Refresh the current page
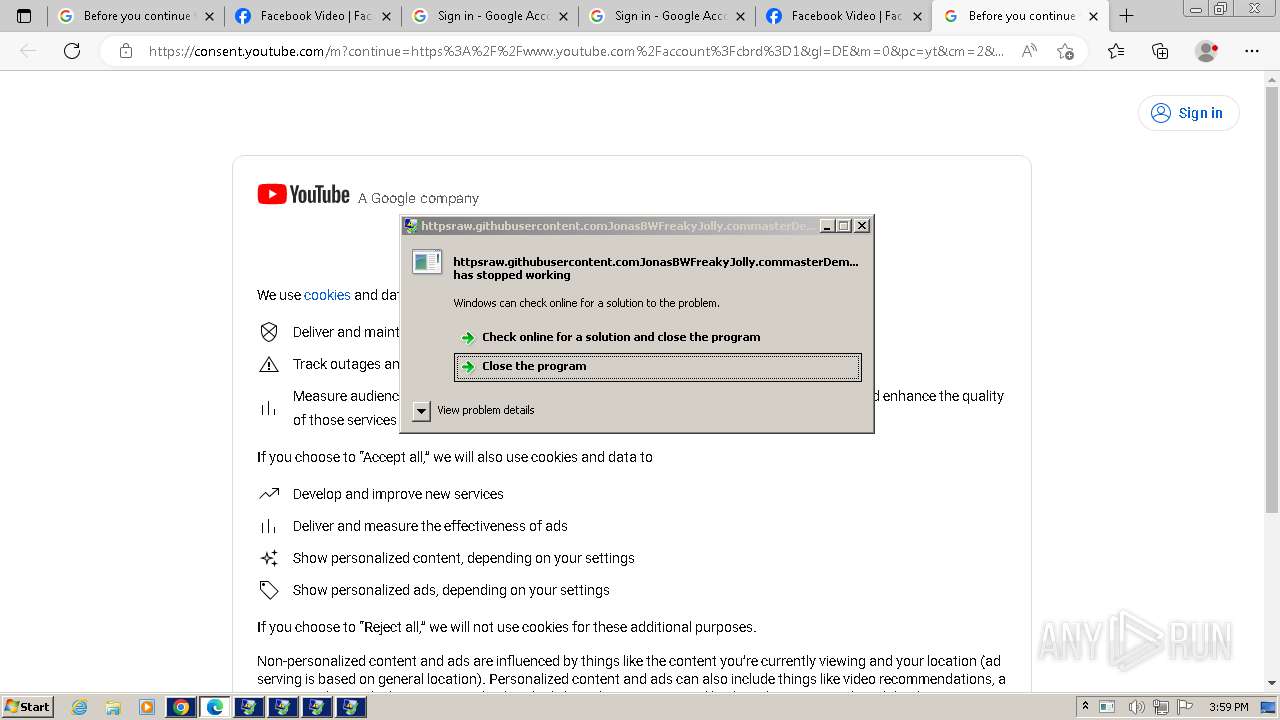The height and width of the screenshot is (720, 1280). (72, 51)
